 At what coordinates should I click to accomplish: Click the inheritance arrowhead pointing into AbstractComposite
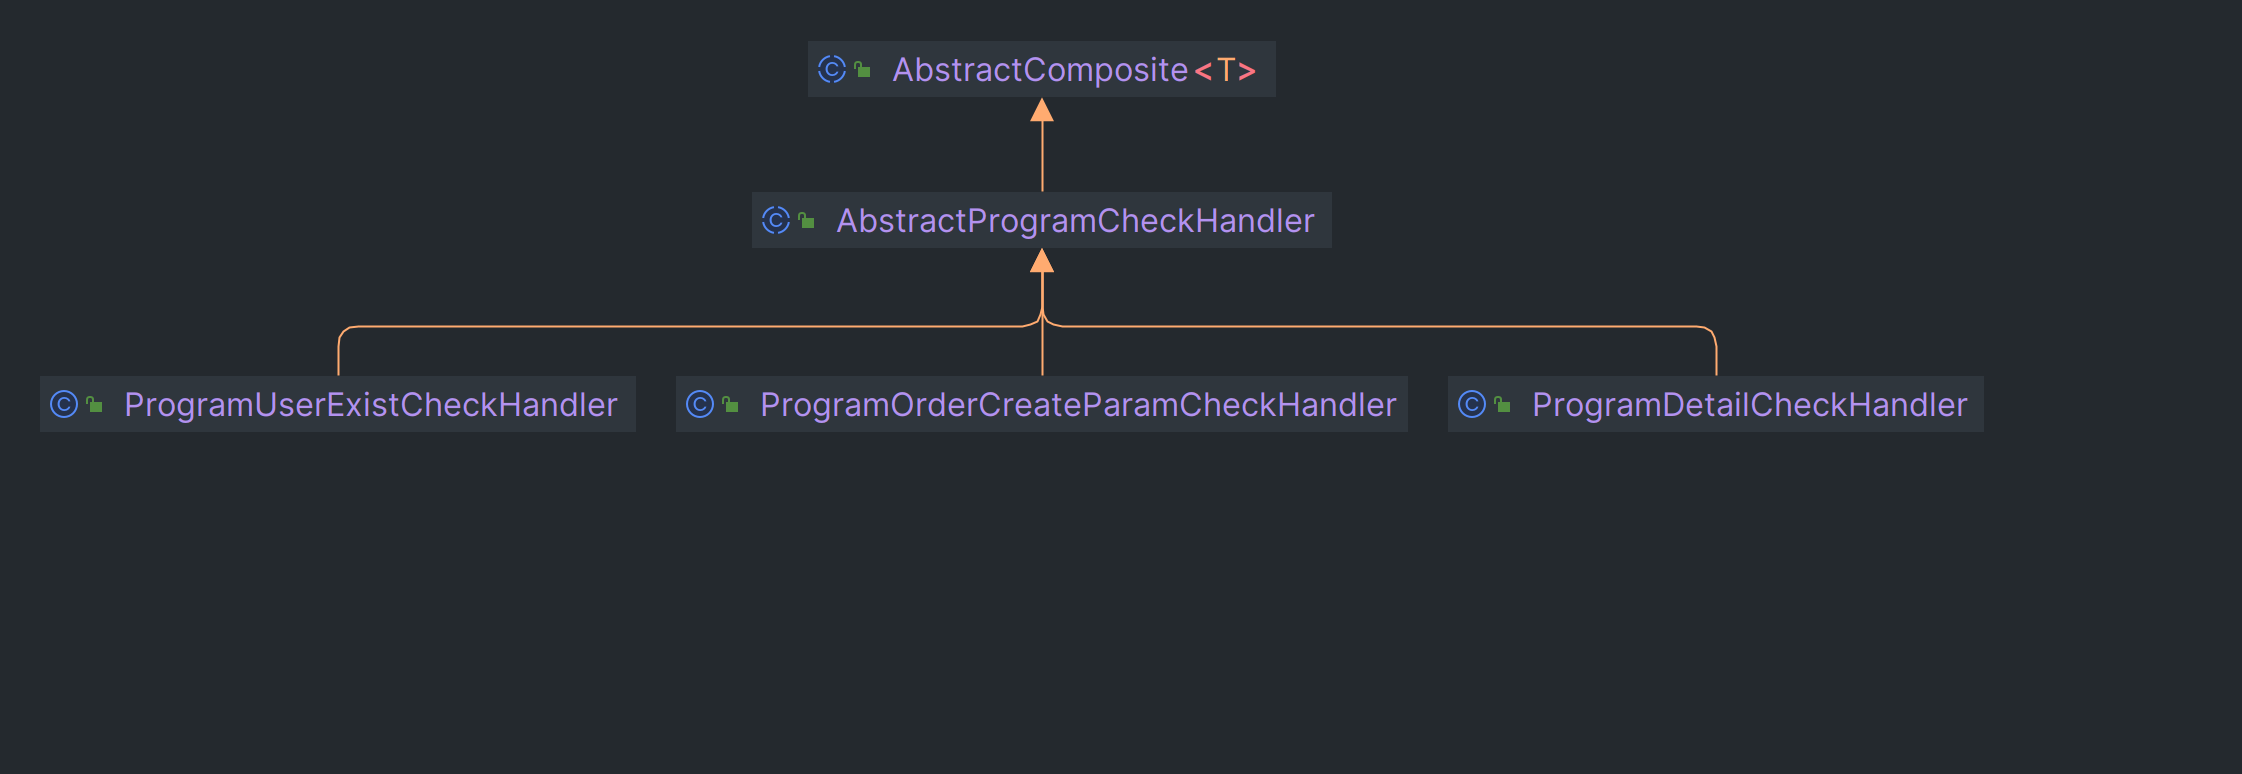click(1042, 110)
